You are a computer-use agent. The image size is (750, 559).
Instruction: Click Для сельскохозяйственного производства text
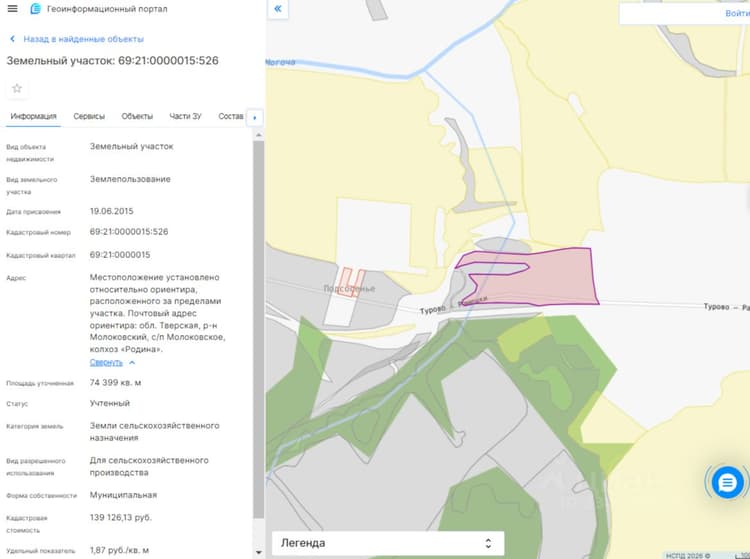pyautogui.click(x=149, y=467)
